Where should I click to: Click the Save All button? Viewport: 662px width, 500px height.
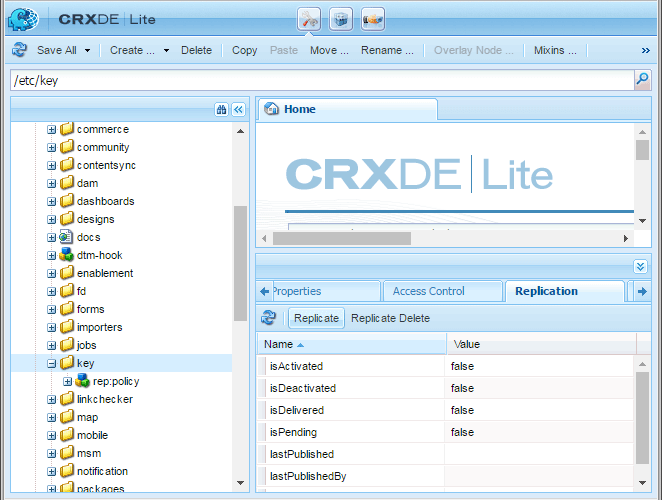pyautogui.click(x=57, y=50)
